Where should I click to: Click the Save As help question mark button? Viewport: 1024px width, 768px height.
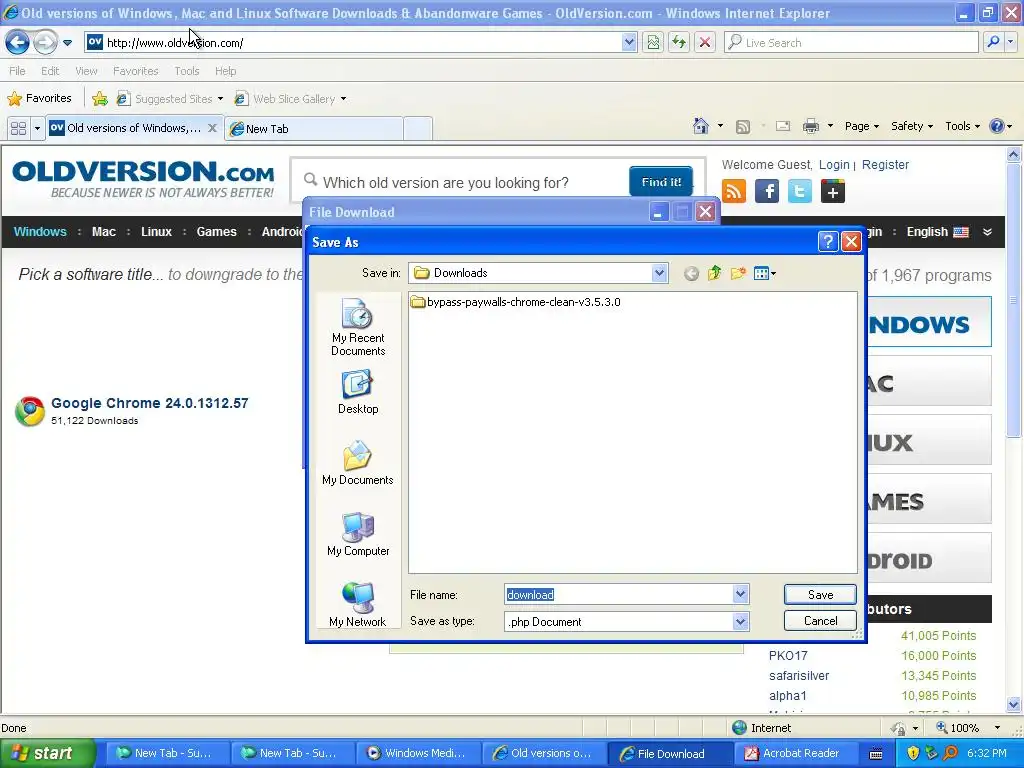coord(827,242)
